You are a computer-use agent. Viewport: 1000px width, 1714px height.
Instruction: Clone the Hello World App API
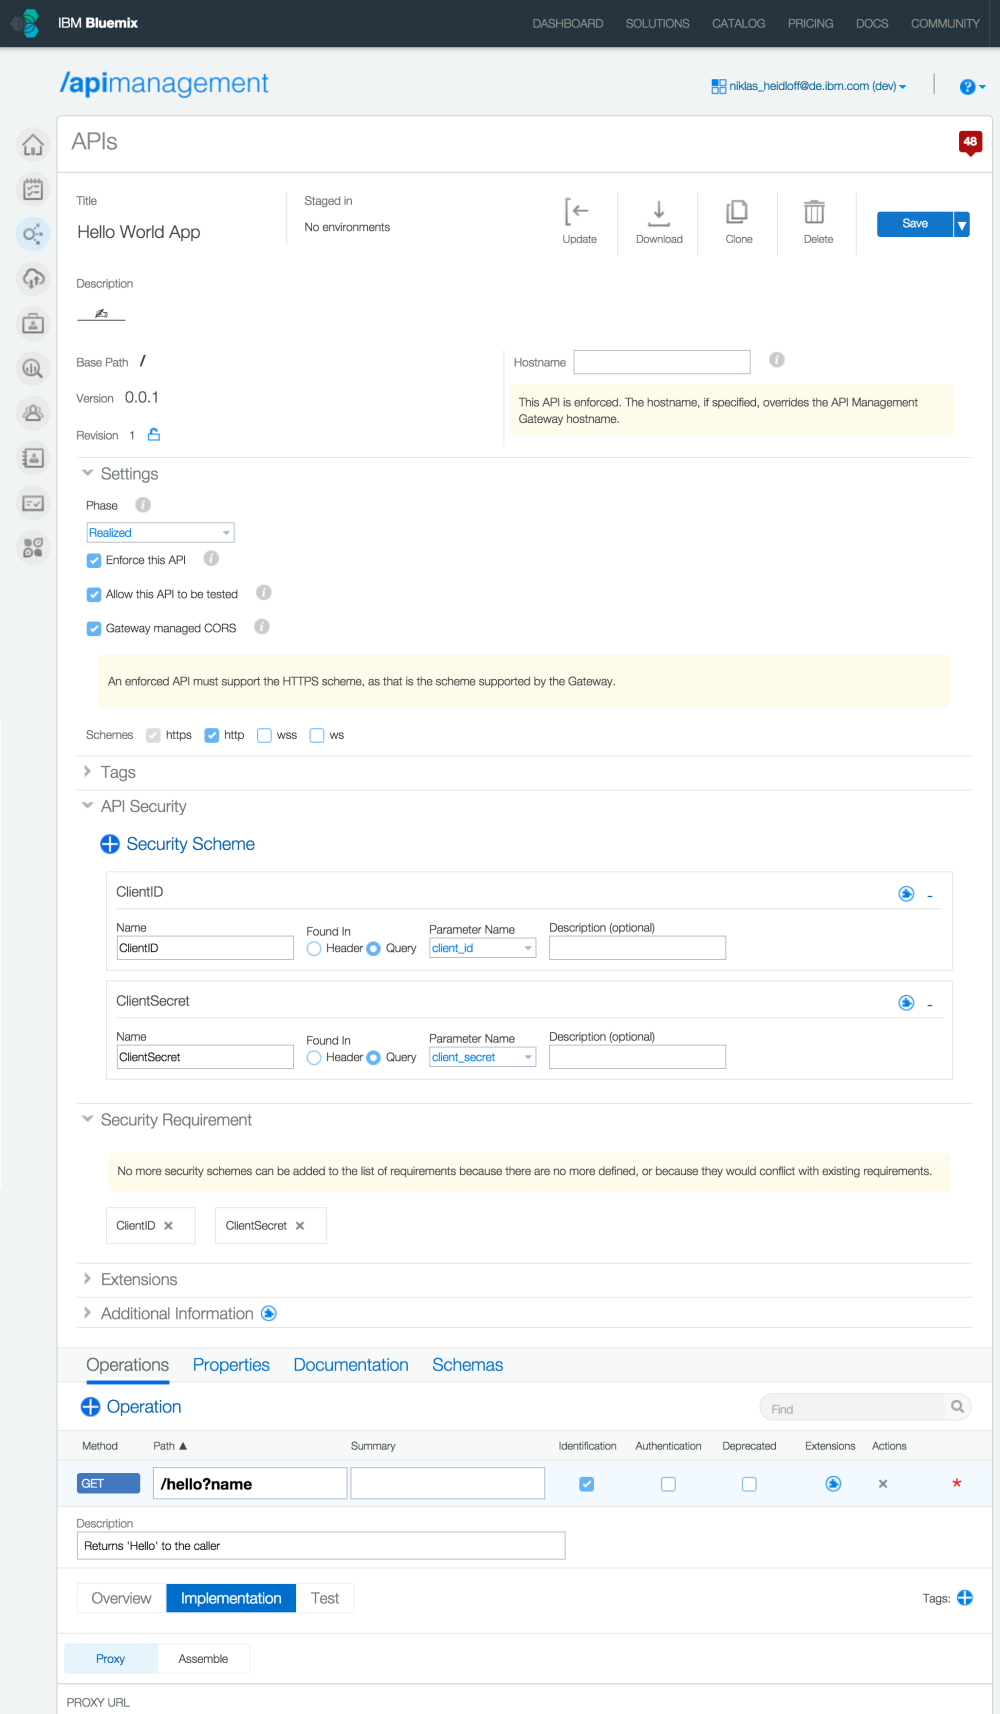[738, 213]
